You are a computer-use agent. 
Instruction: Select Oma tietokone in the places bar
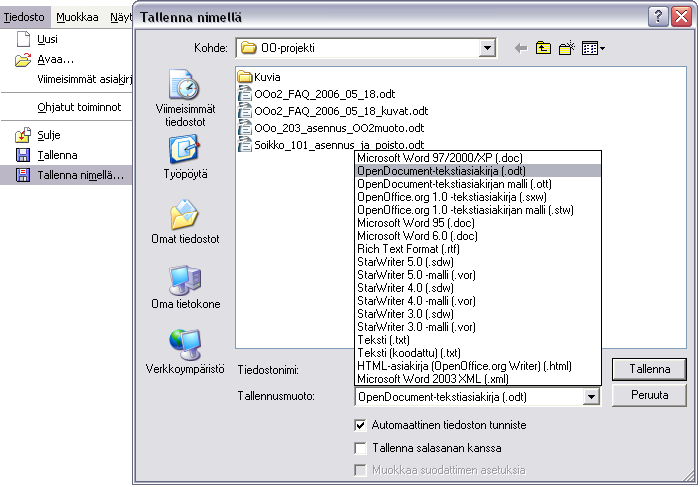[185, 287]
